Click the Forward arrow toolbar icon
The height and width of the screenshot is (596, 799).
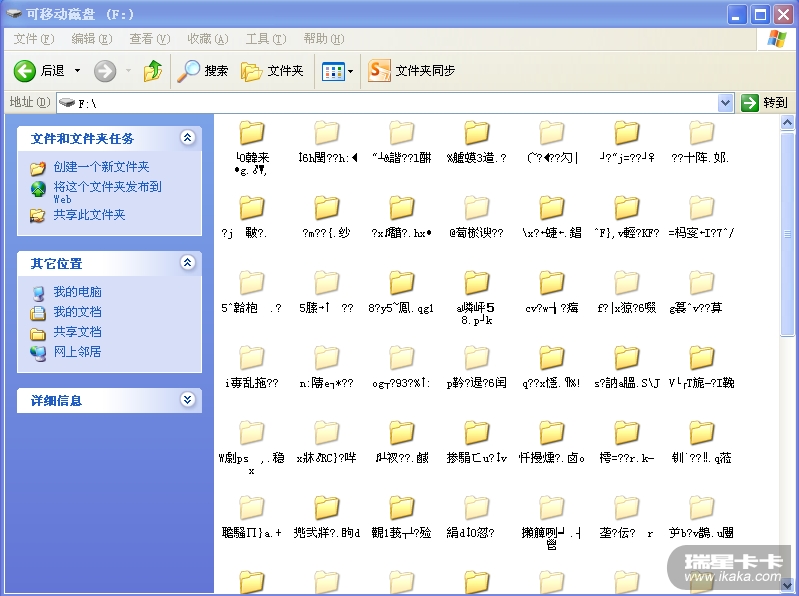pyautogui.click(x=105, y=71)
